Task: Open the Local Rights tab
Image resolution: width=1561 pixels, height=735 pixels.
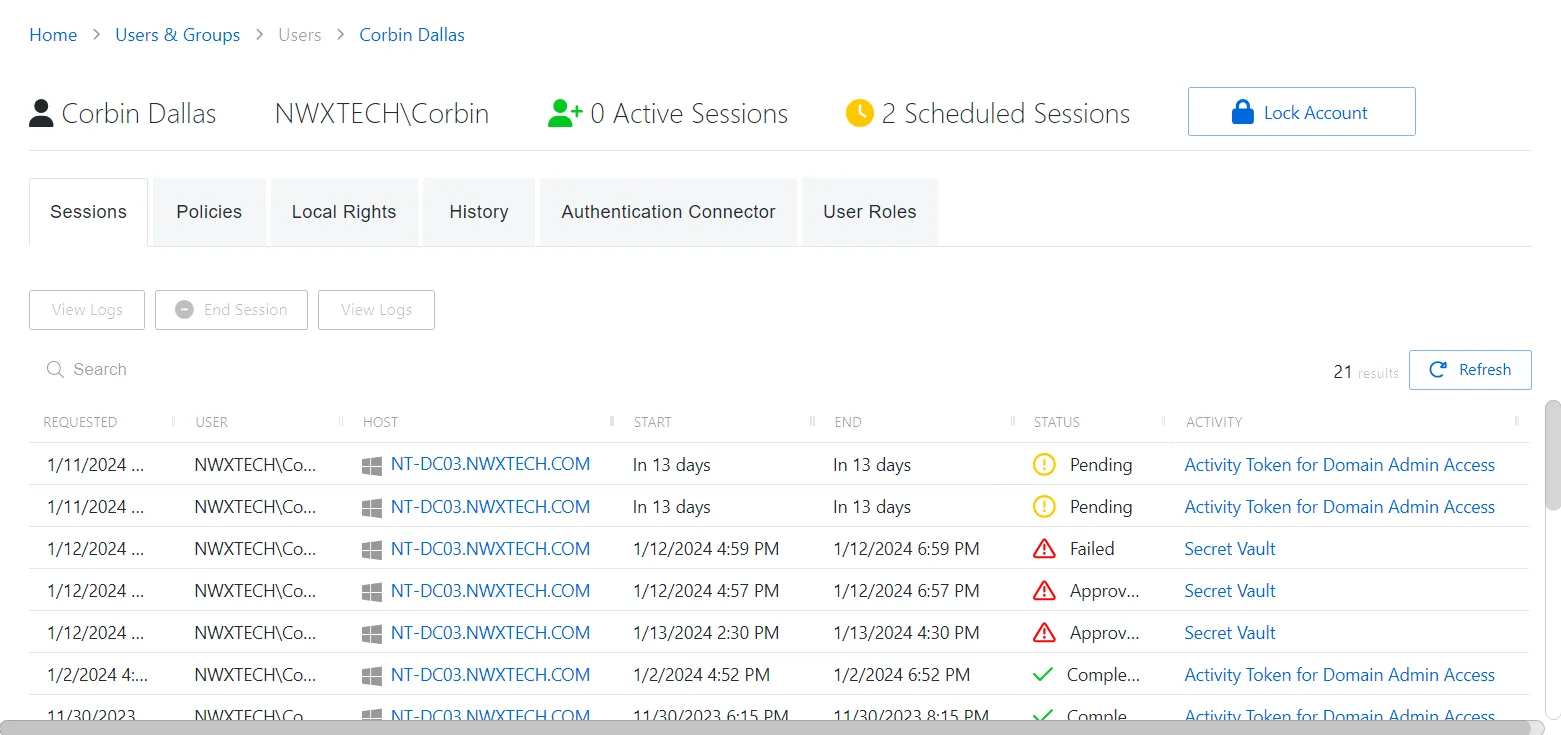Action: 344,212
